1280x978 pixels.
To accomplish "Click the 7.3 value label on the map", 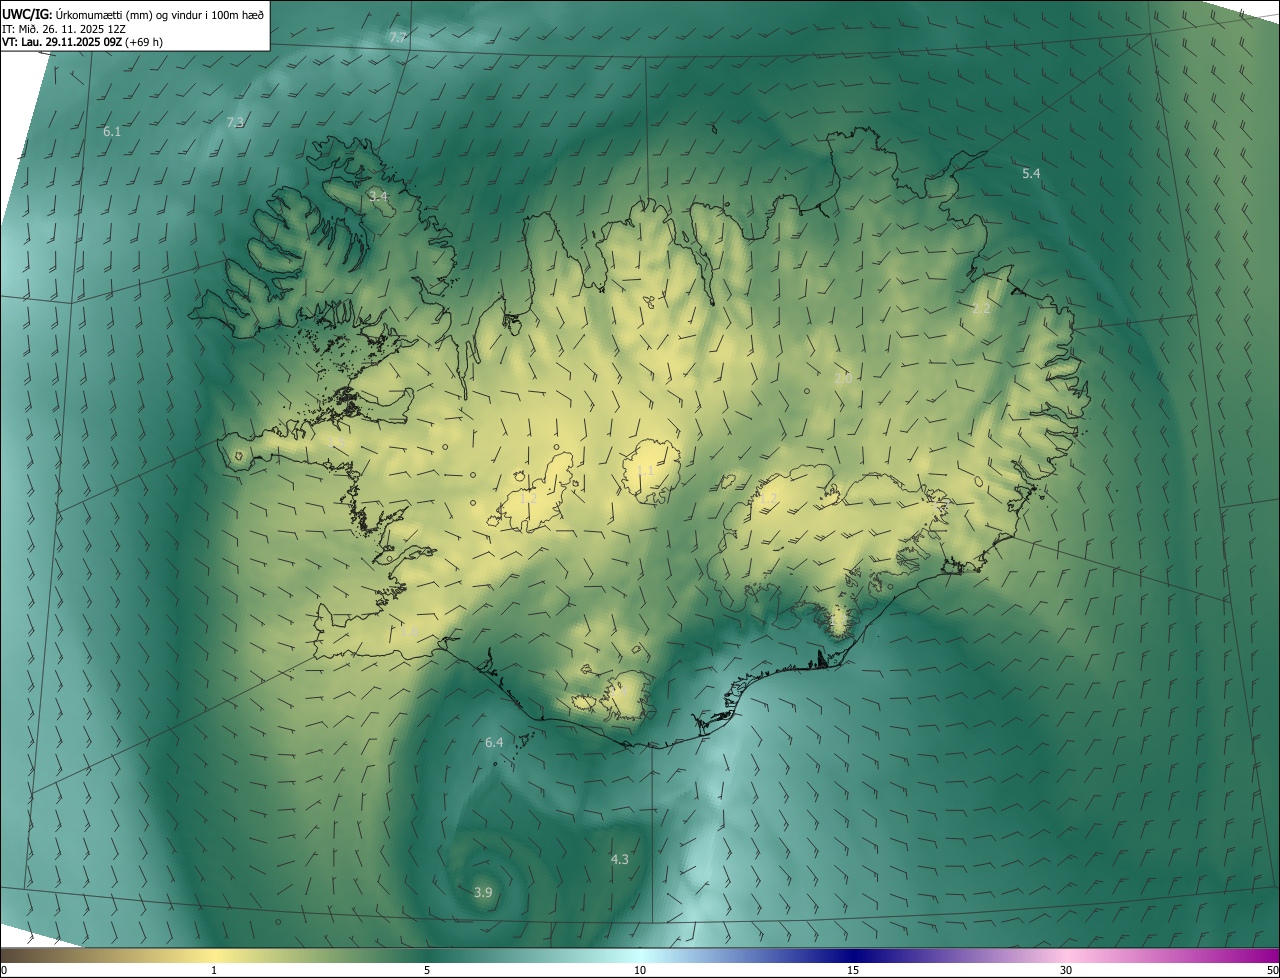I will pyautogui.click(x=235, y=122).
